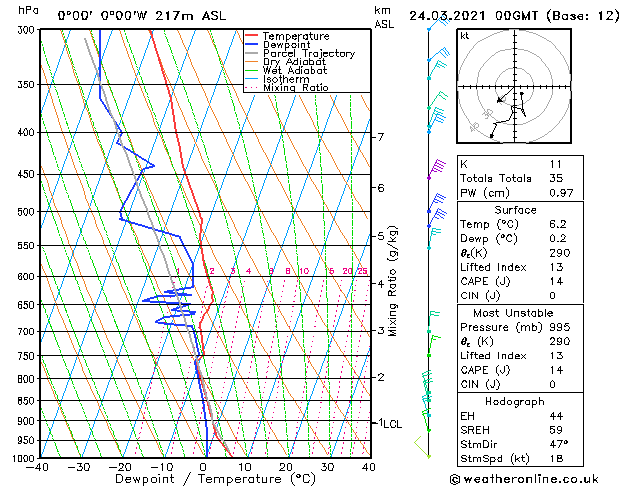Click the red Temperature line swatch in the legend

(x=251, y=35)
